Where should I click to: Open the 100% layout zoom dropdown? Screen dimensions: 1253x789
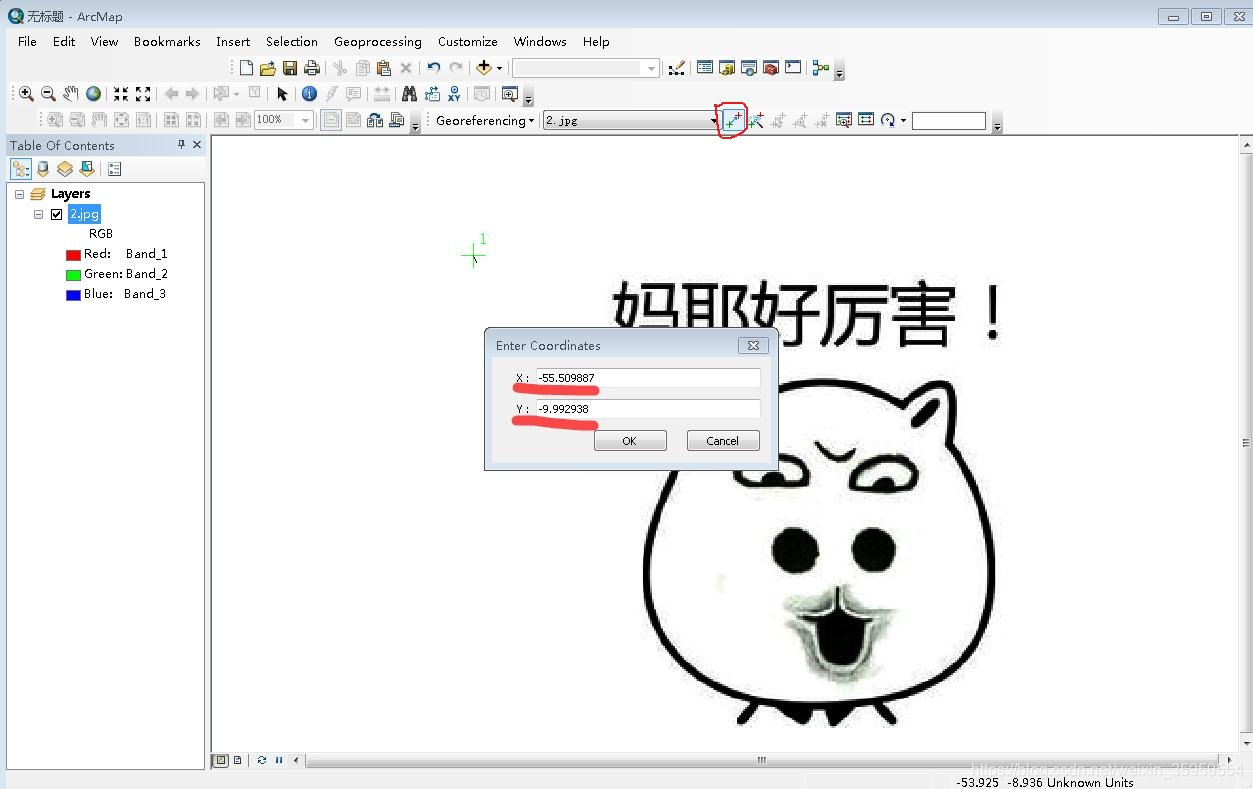(x=306, y=120)
